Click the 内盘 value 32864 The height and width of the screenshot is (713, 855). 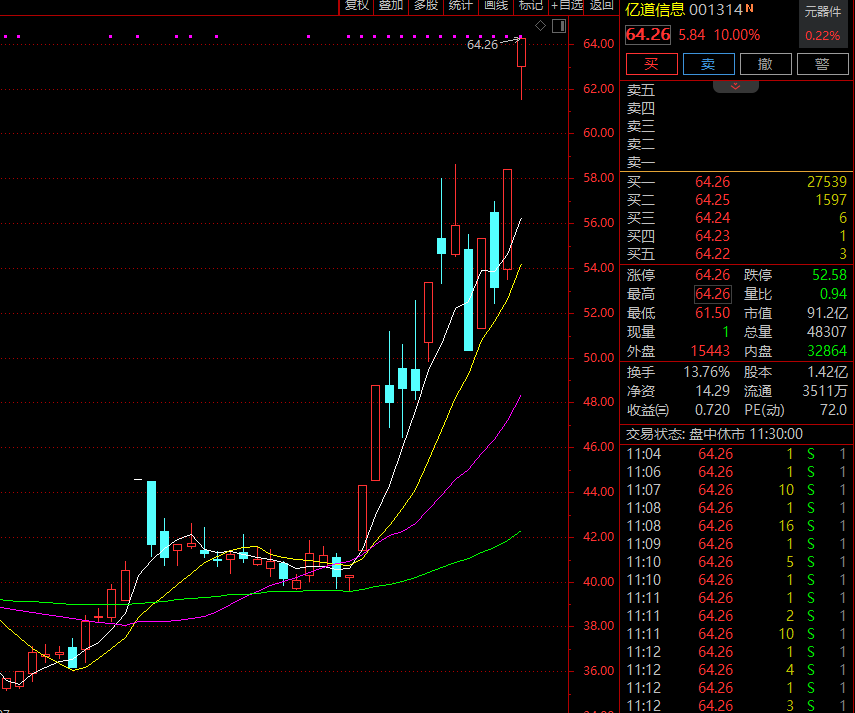[x=827, y=351]
